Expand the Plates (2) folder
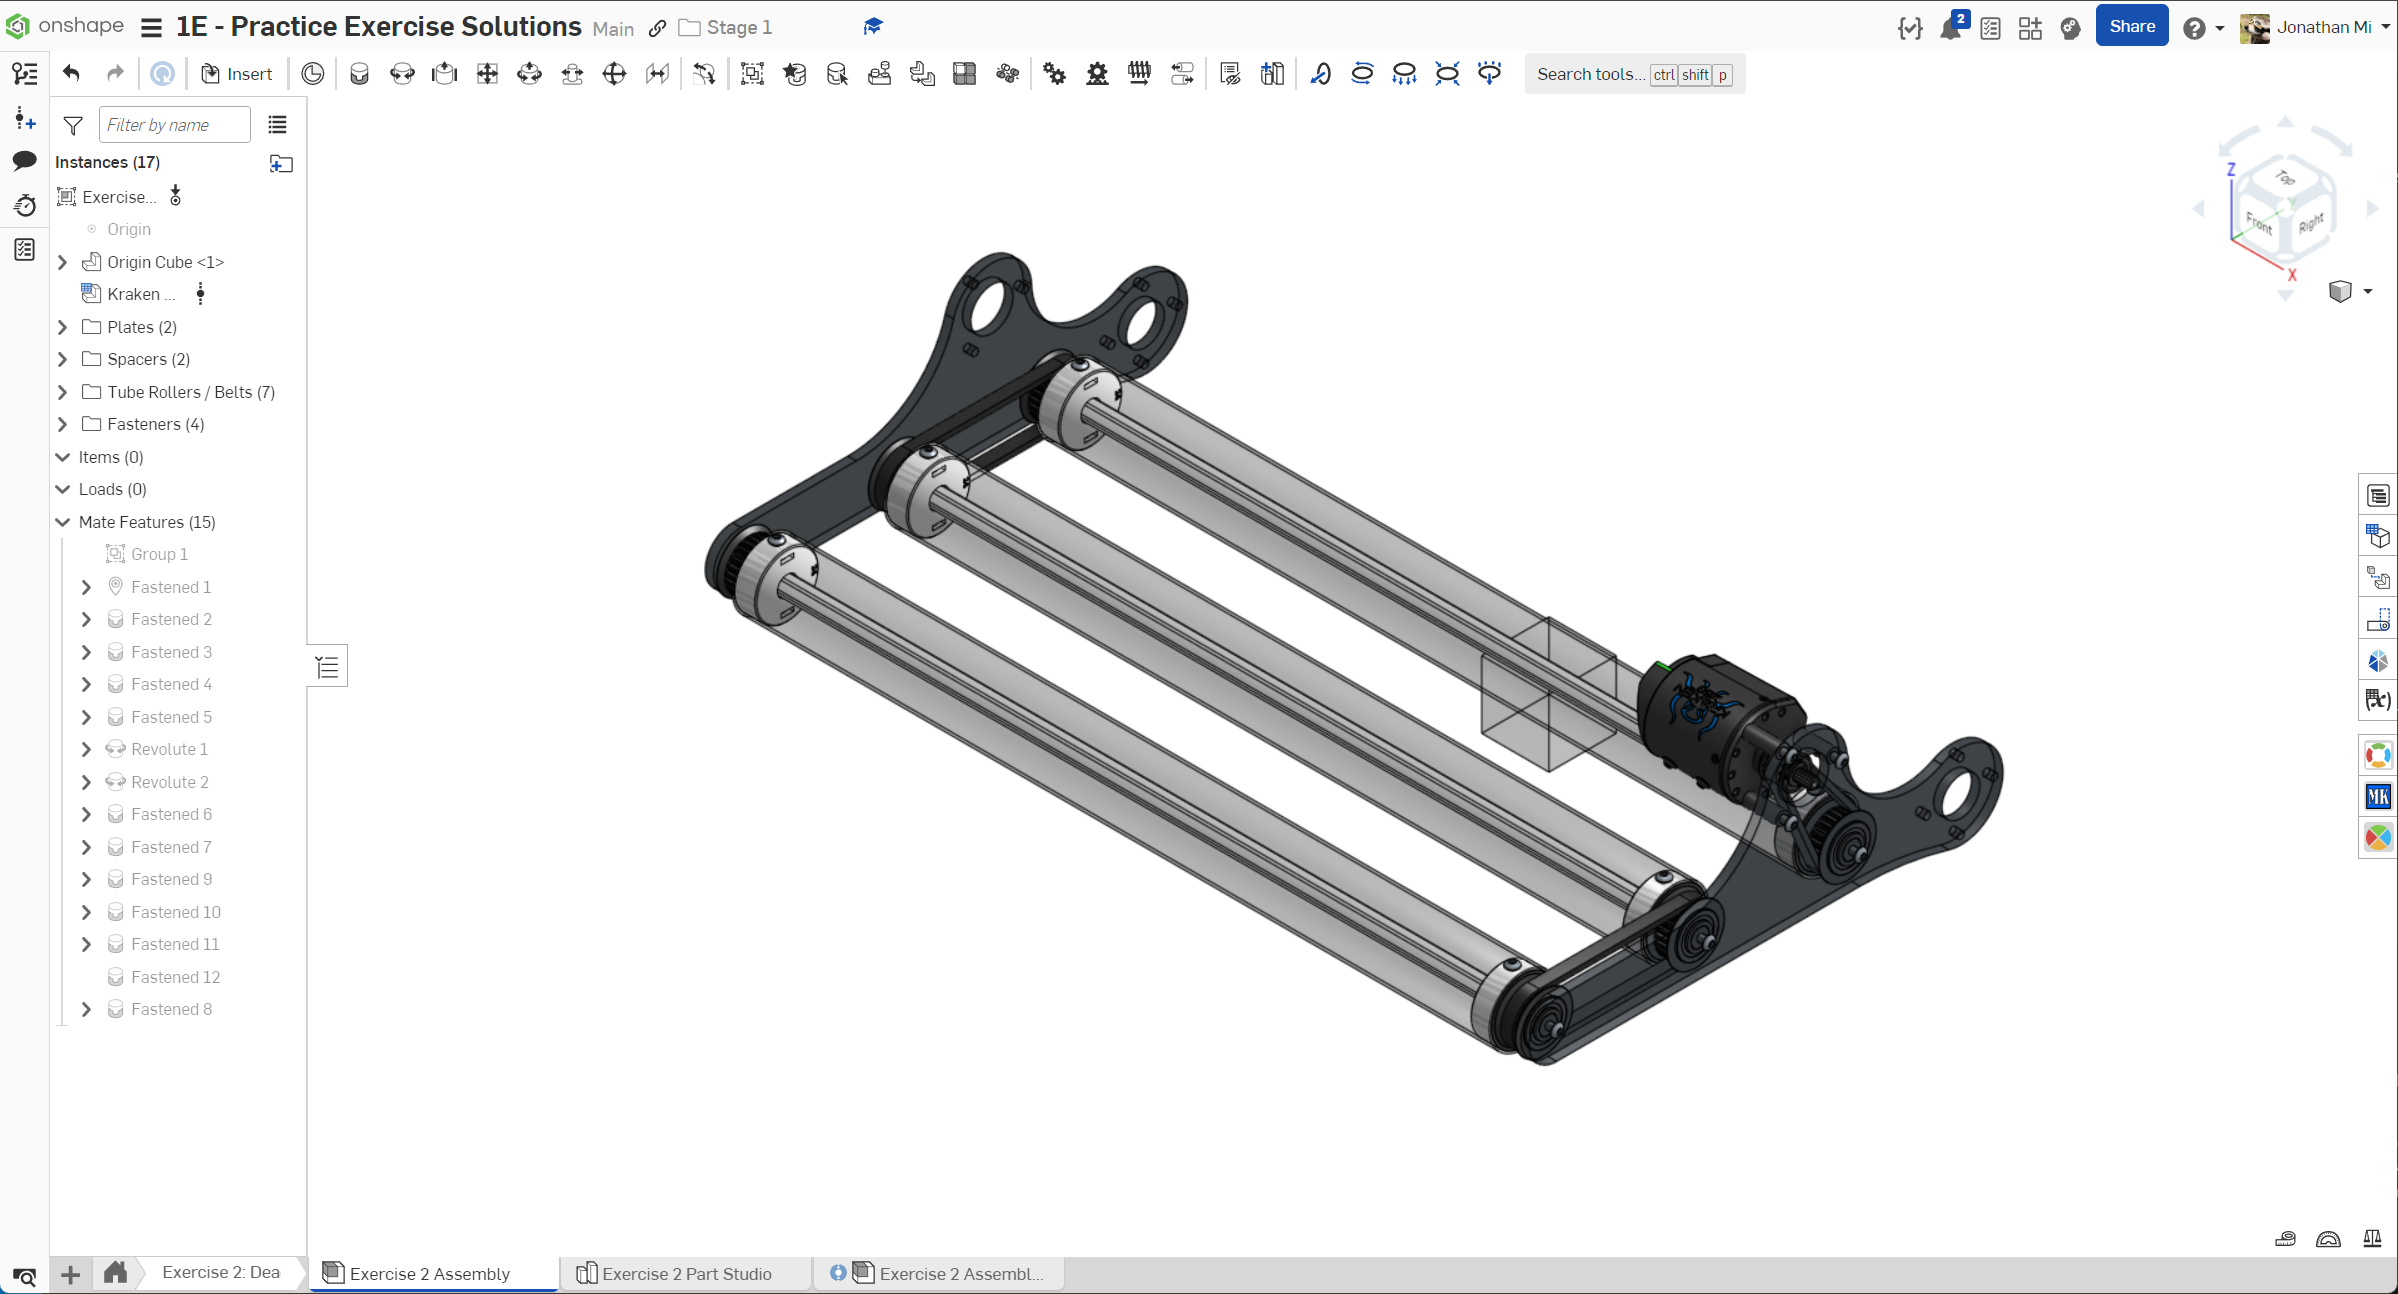 click(x=63, y=327)
